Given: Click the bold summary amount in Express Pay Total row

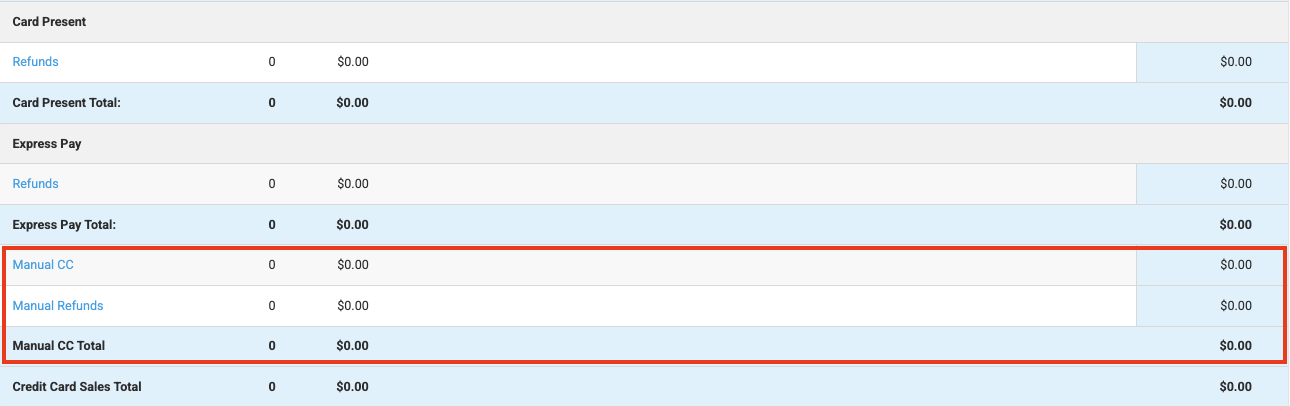Looking at the screenshot, I should (1236, 225).
